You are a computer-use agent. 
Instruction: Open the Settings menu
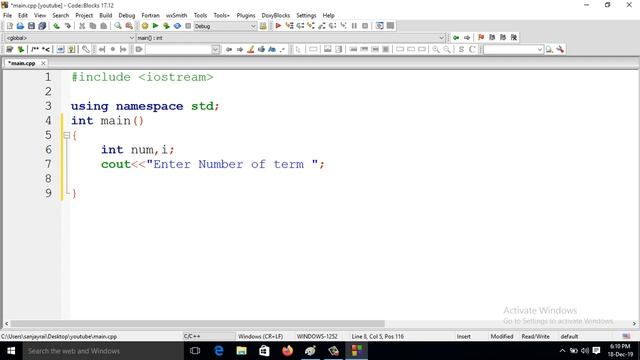[306, 15]
